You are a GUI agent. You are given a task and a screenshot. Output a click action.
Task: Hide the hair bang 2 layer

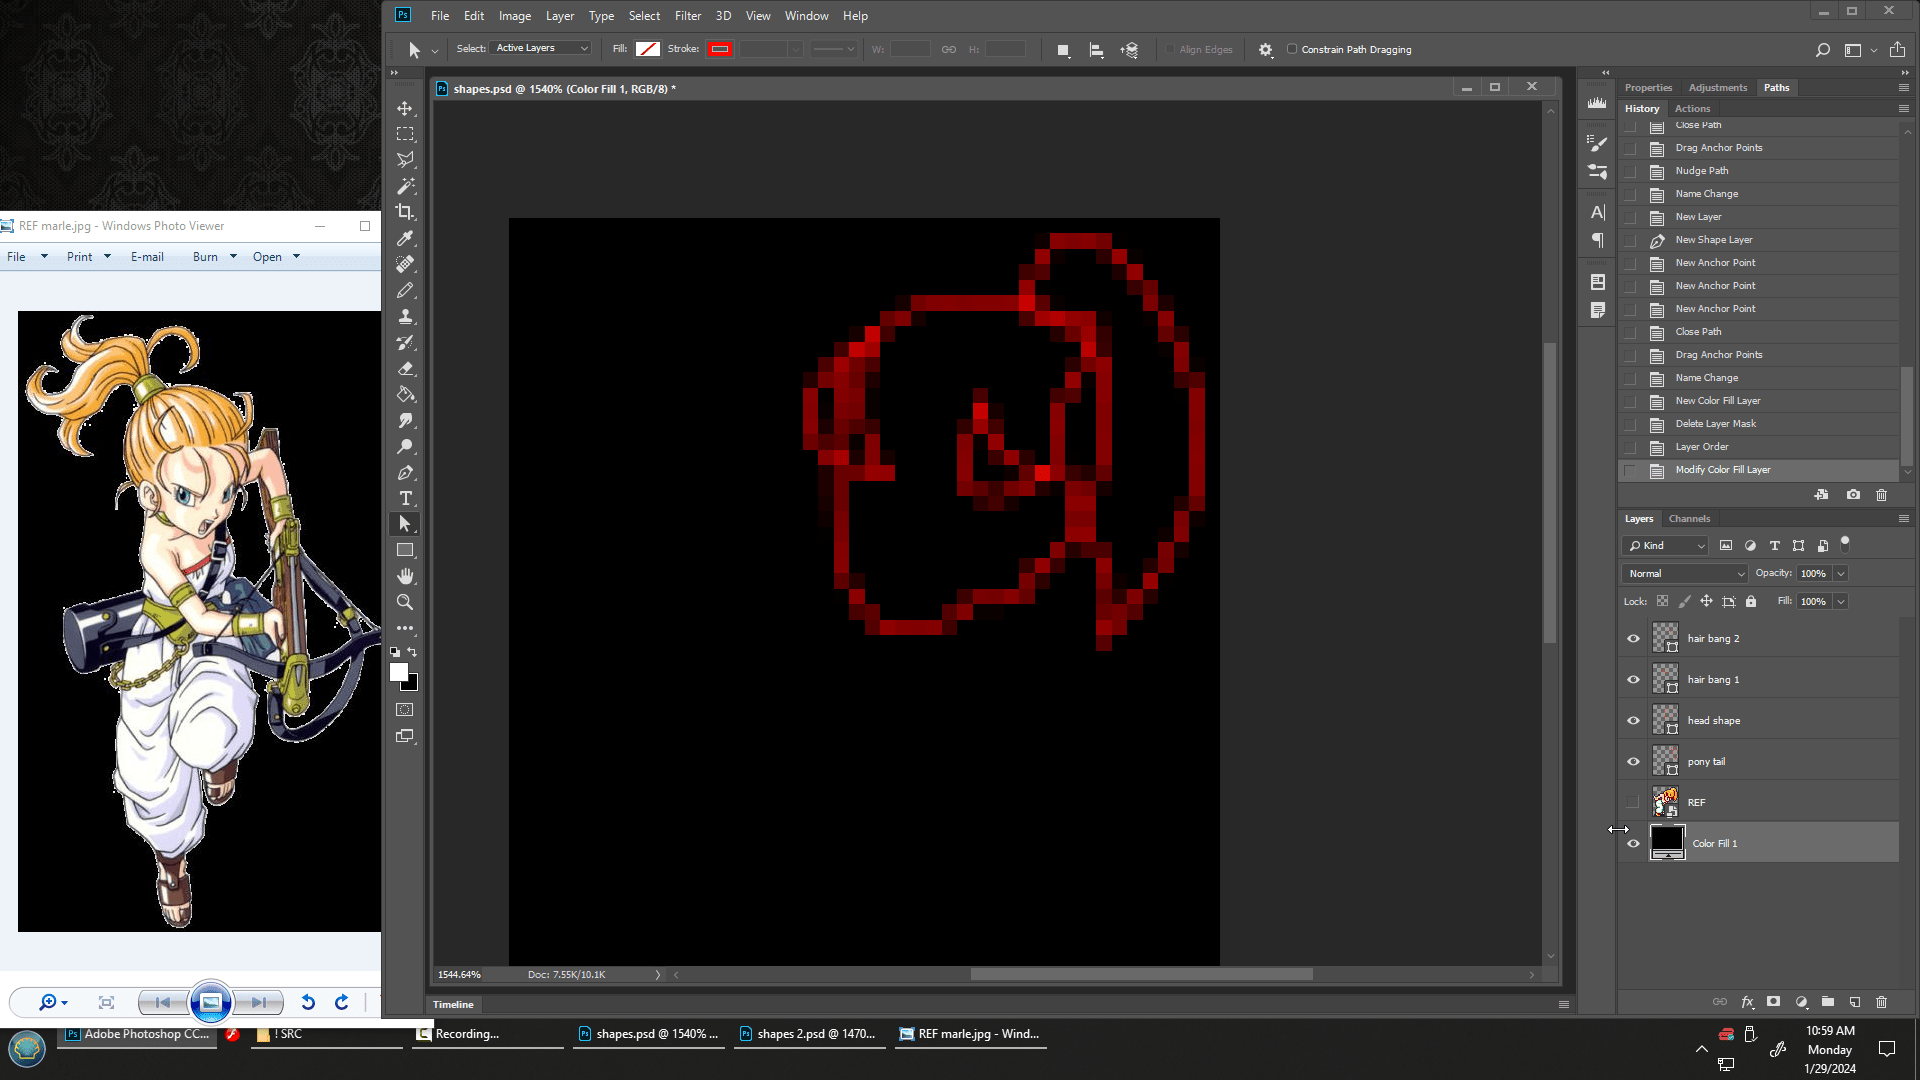pyautogui.click(x=1633, y=639)
